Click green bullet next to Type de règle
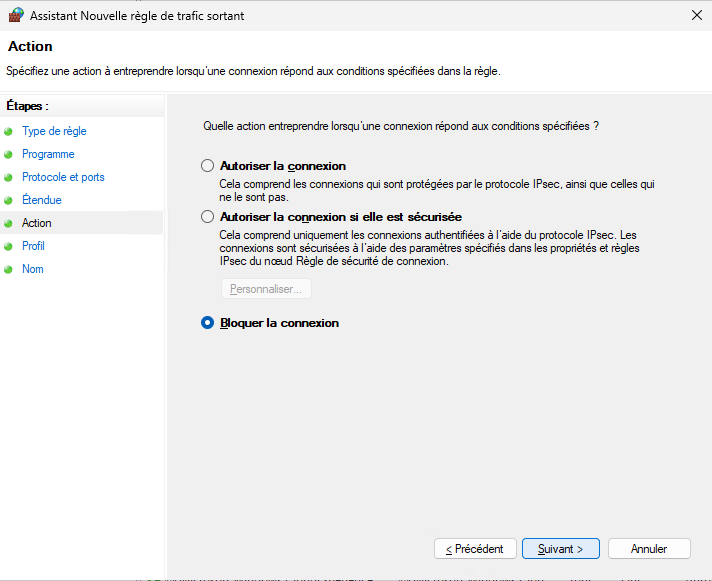 (9, 131)
